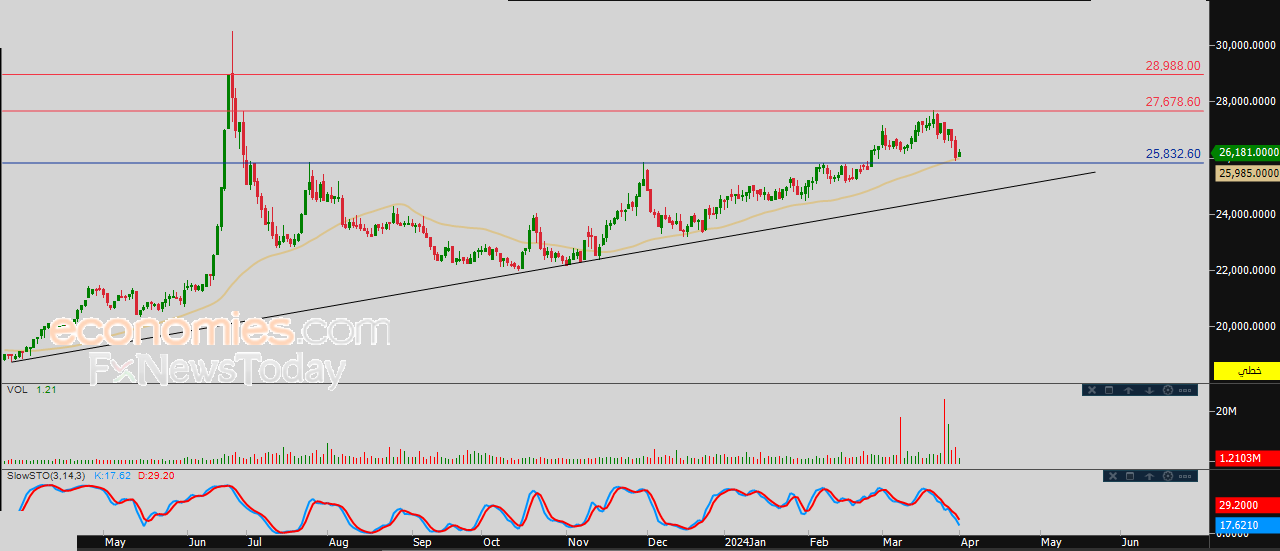The width and height of the screenshot is (1280, 551).
Task: Click the red 29.2000 stochastic D tag
Action: coord(1247,507)
